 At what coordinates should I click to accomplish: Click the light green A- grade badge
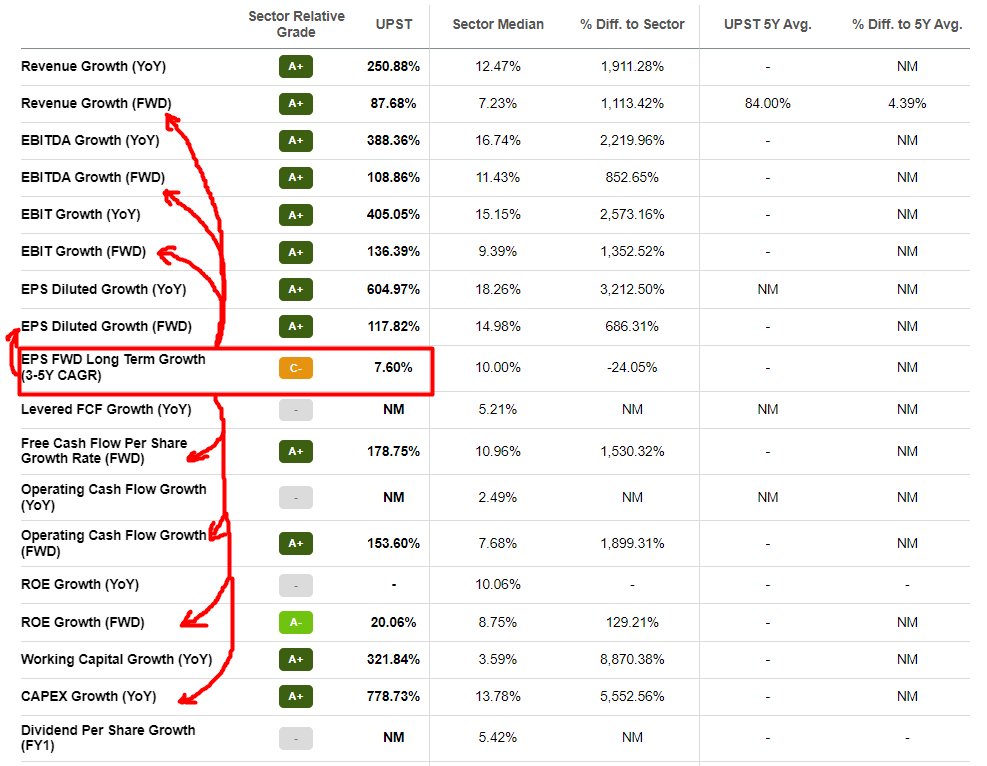click(x=296, y=622)
